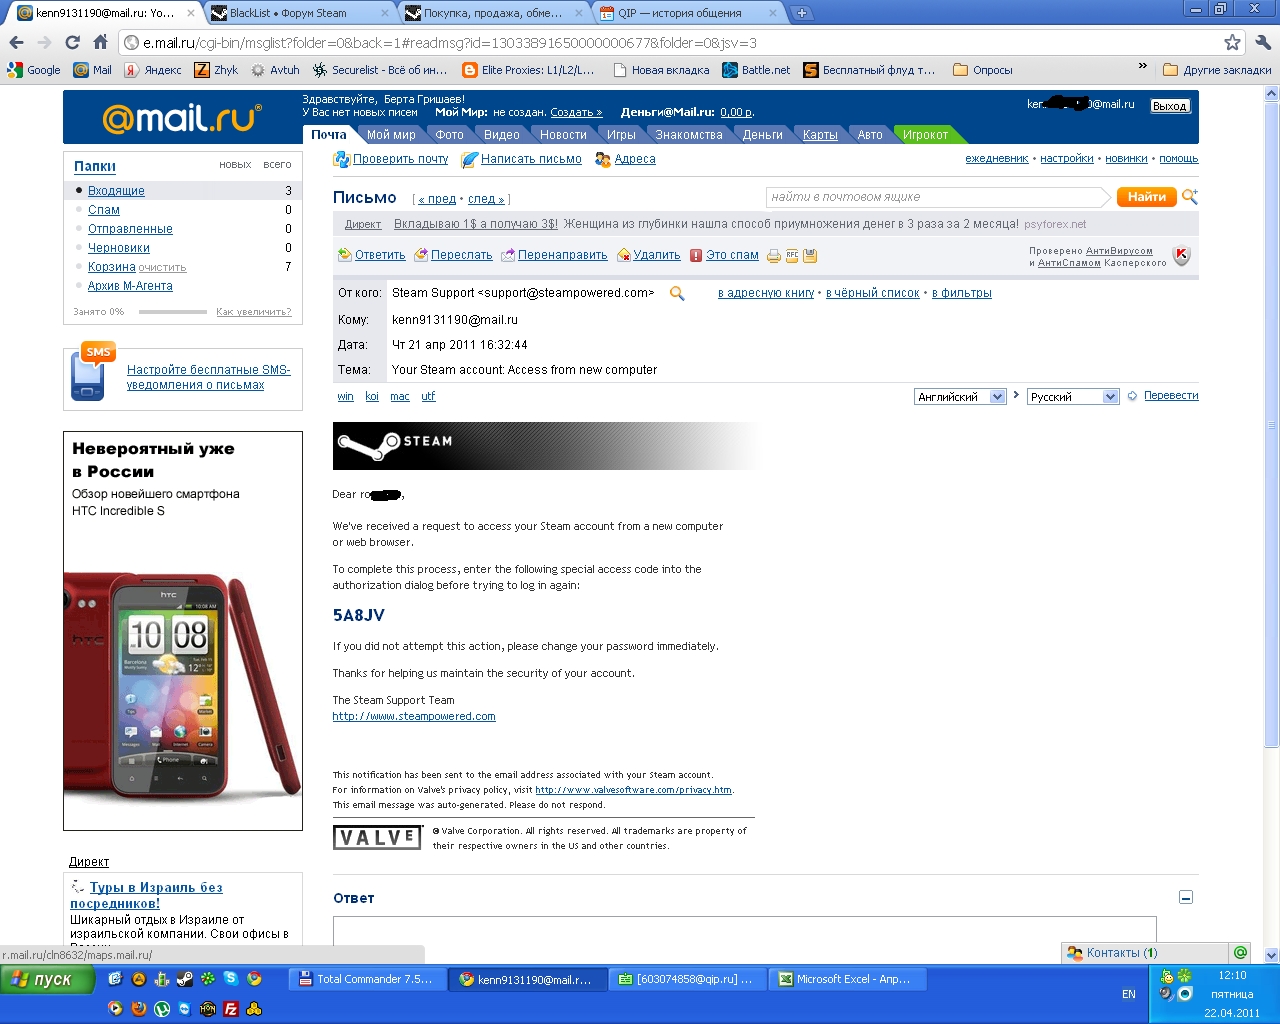
Task: Click the Chrome back arrow
Action: [16, 43]
